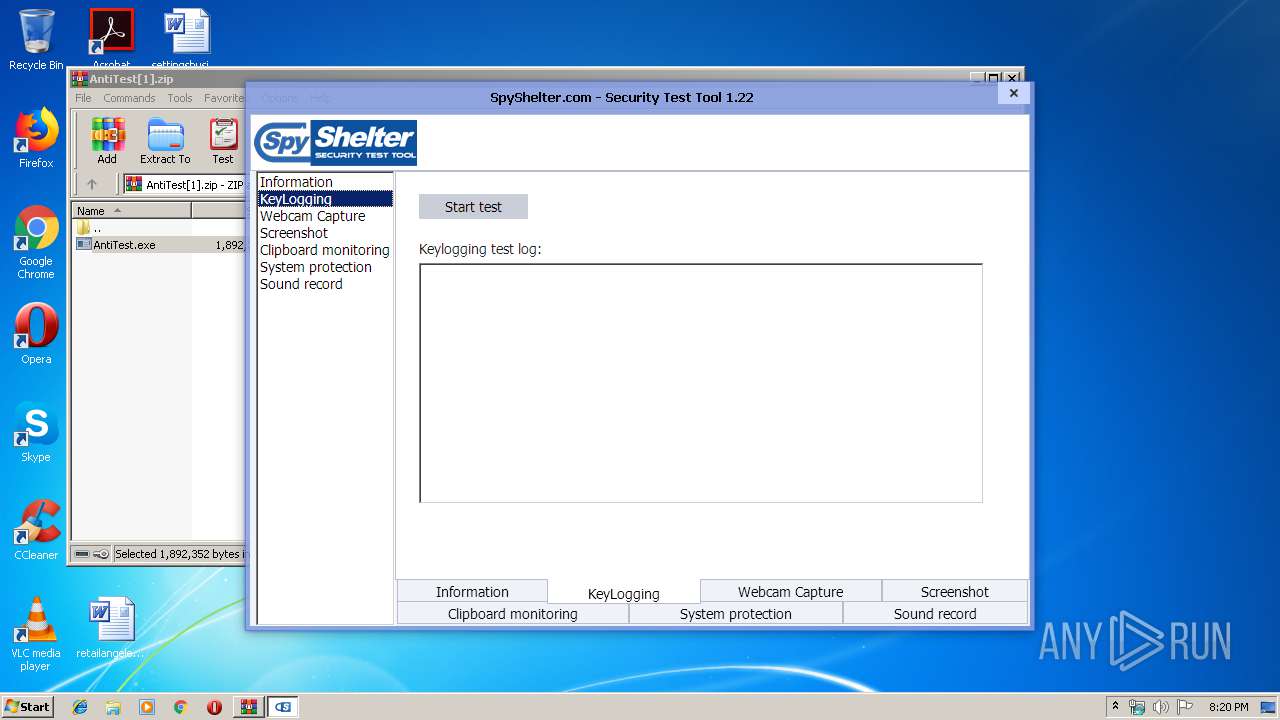This screenshot has width=1280, height=720.
Task: Show hidden system tray icons arrow
Action: (1115, 706)
